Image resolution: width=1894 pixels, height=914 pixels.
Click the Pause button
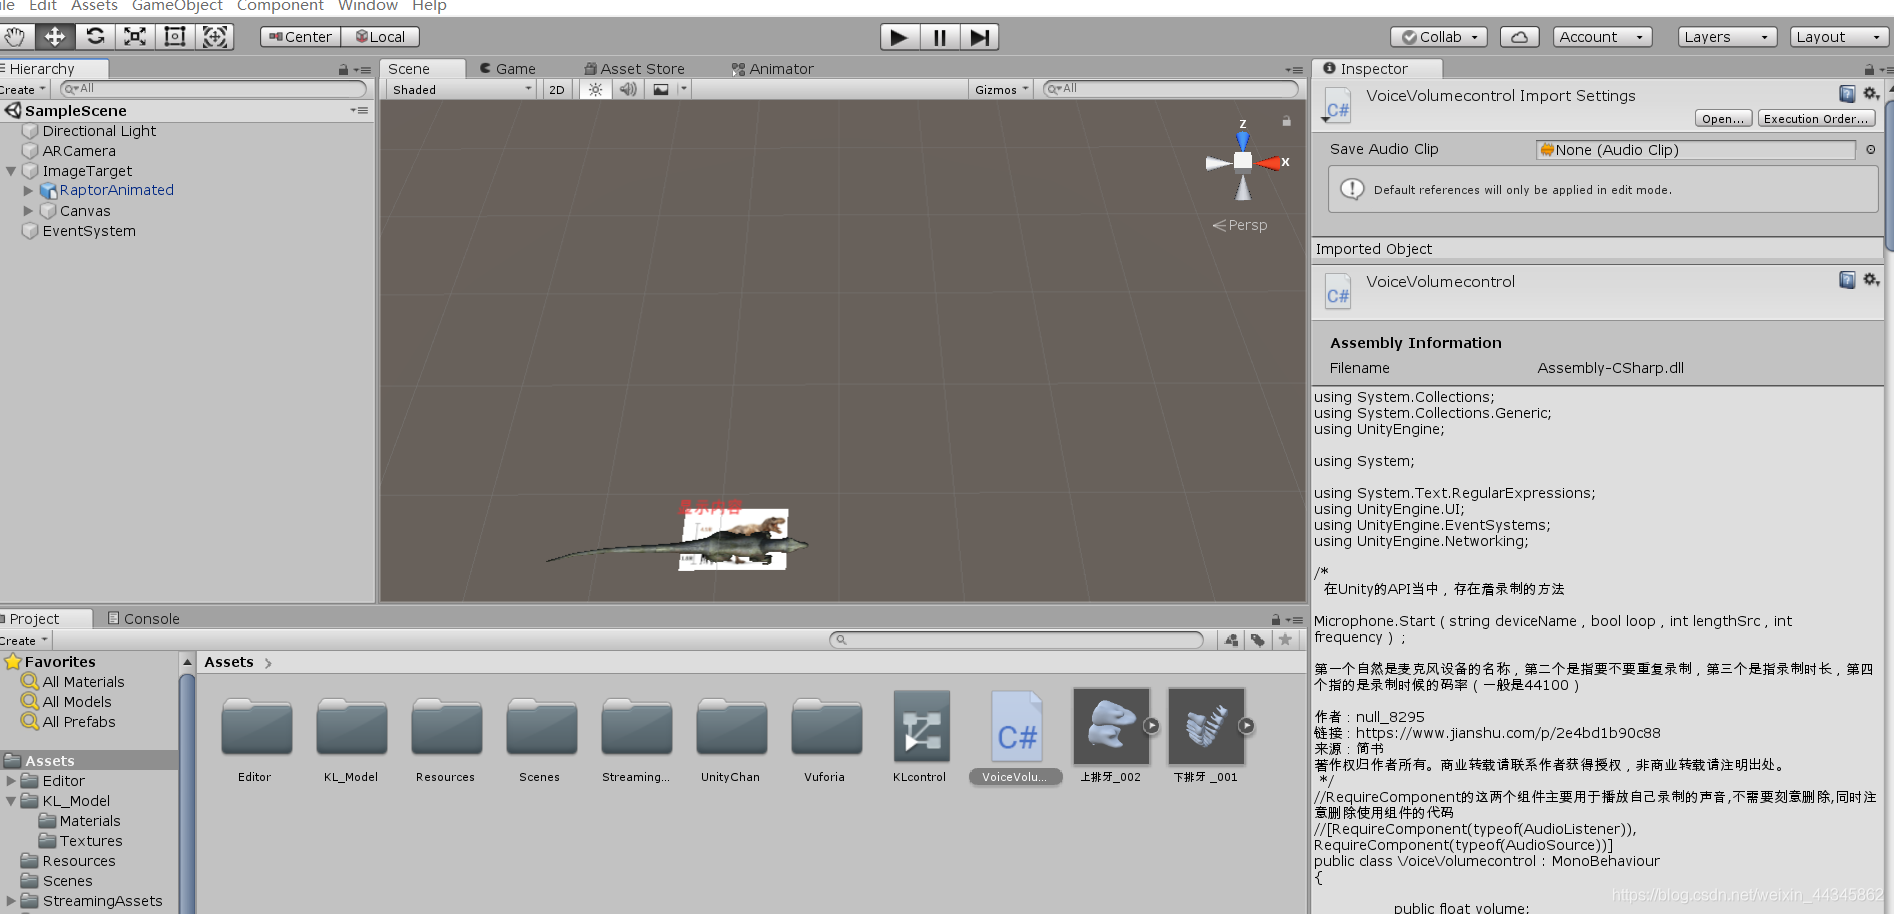940,37
